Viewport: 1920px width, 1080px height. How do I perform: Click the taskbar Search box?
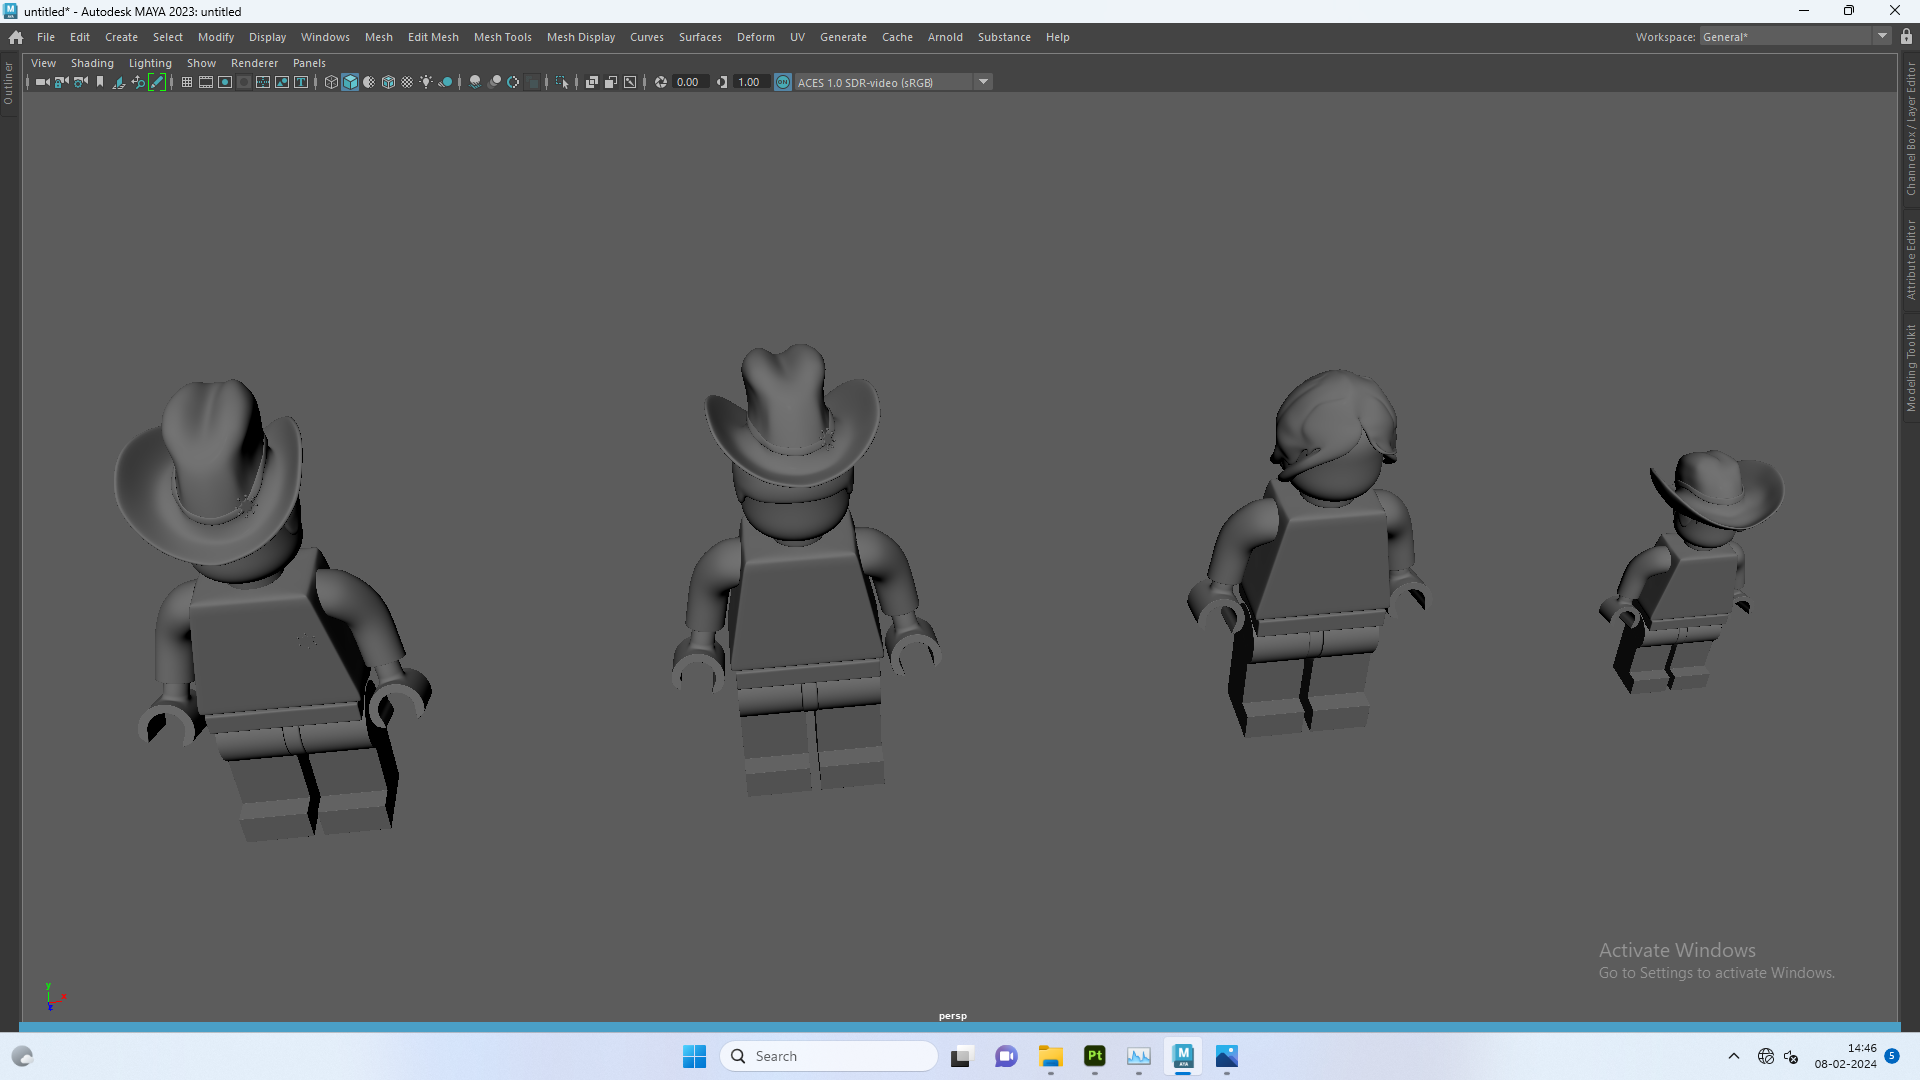(x=829, y=1056)
